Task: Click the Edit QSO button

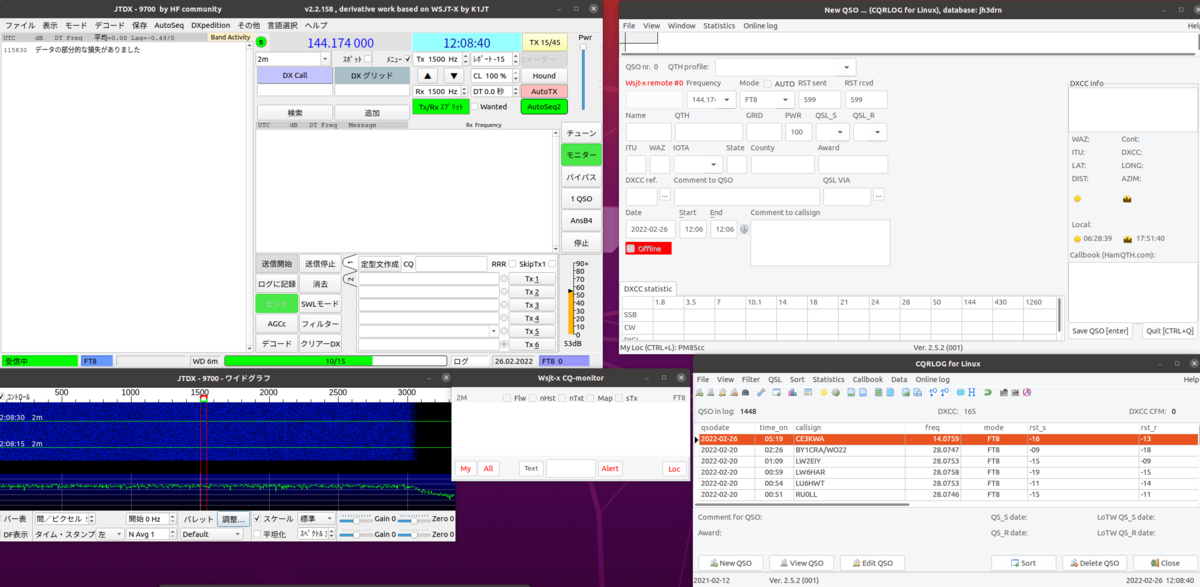Action: [872, 563]
